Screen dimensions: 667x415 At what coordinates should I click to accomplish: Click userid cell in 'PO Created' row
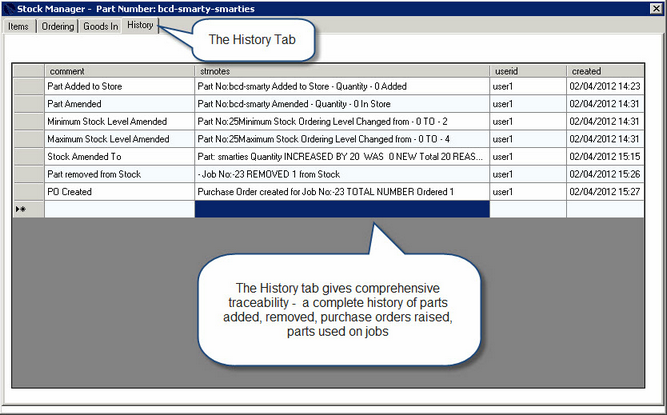pyautogui.click(x=528, y=192)
